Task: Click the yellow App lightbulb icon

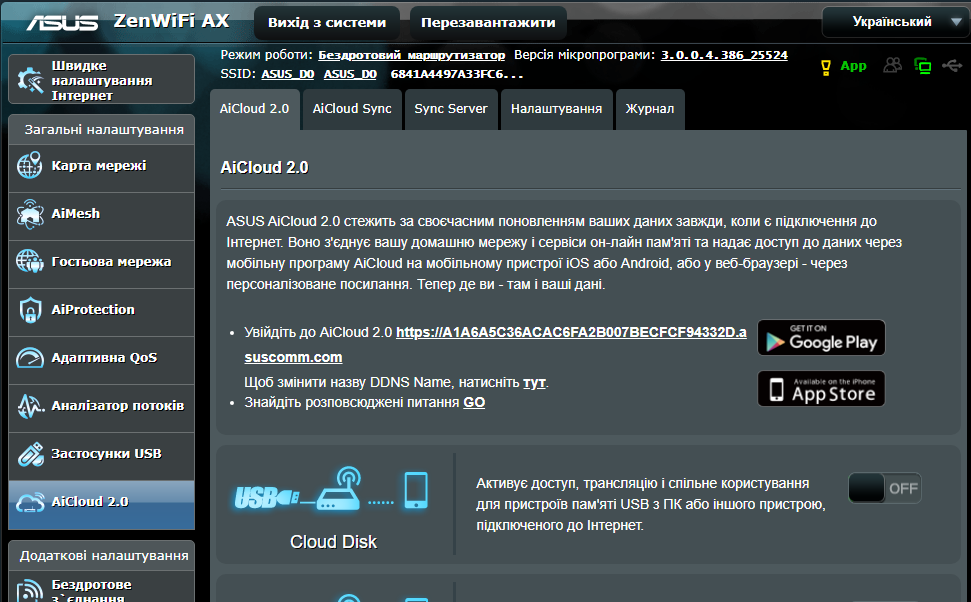Action: coord(825,67)
